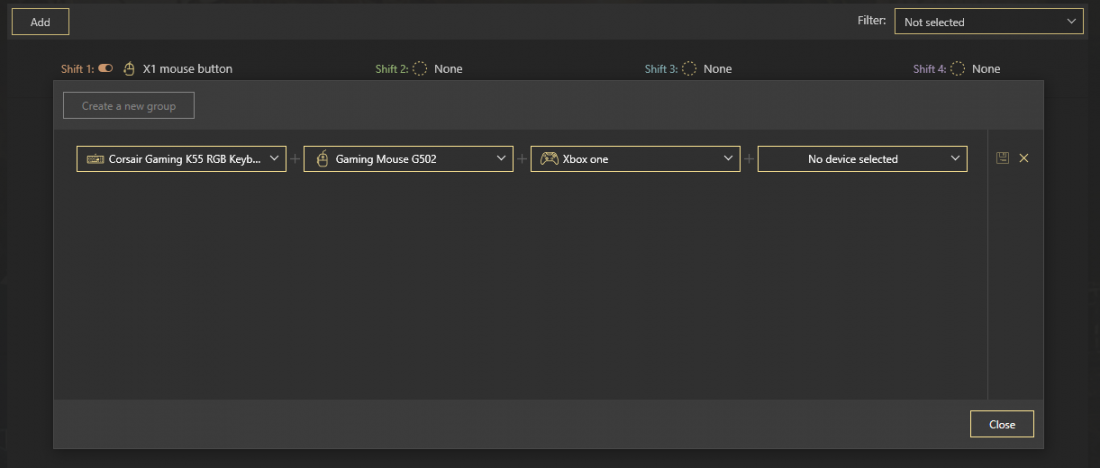Click the mouse icon beside X1 mouse button

[129, 69]
